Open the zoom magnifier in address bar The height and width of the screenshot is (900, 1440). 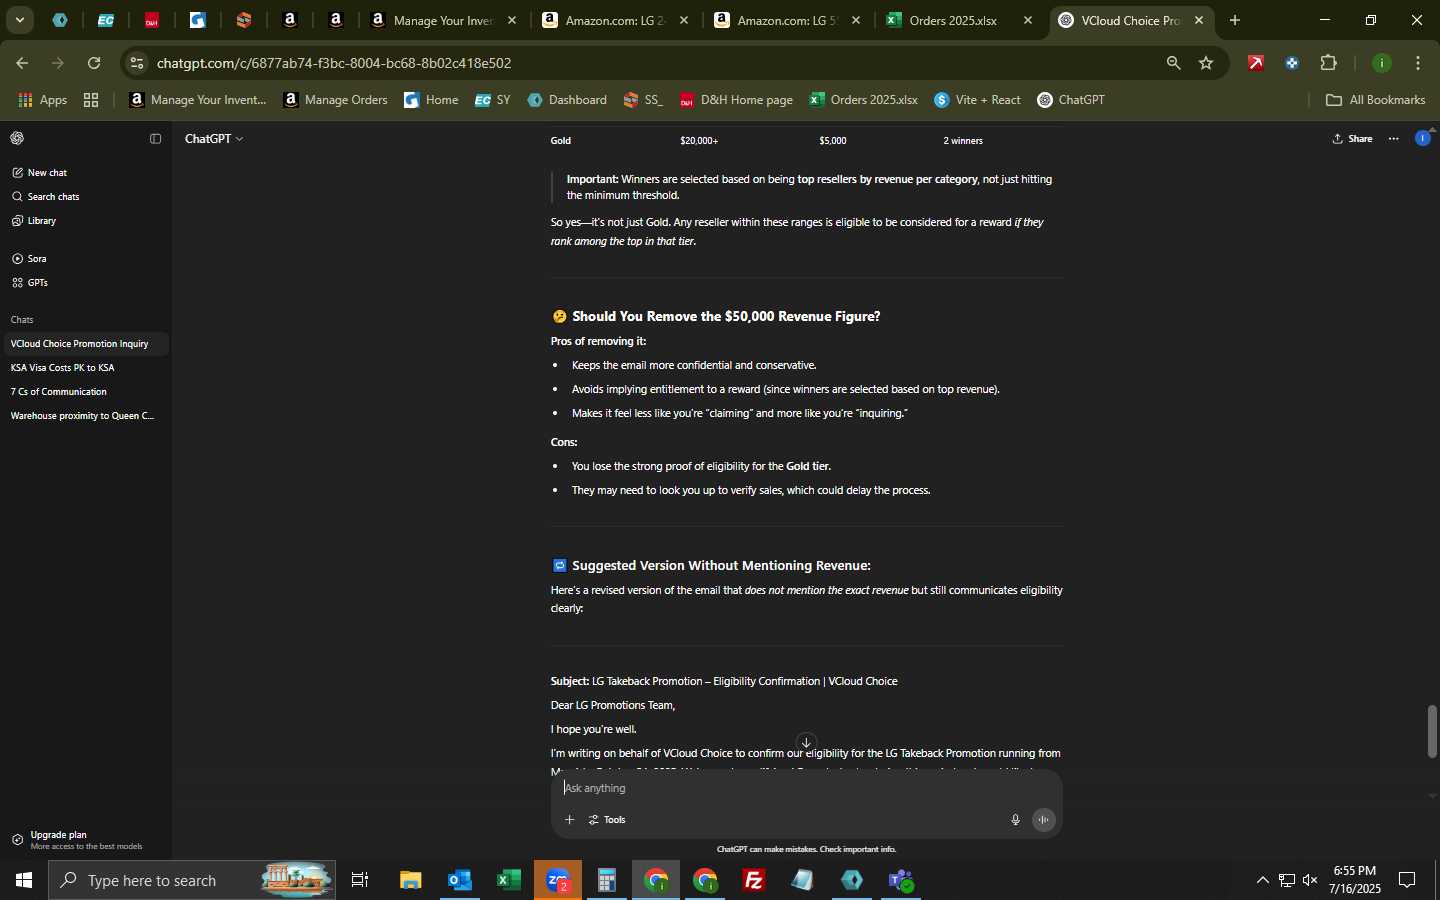tap(1173, 63)
